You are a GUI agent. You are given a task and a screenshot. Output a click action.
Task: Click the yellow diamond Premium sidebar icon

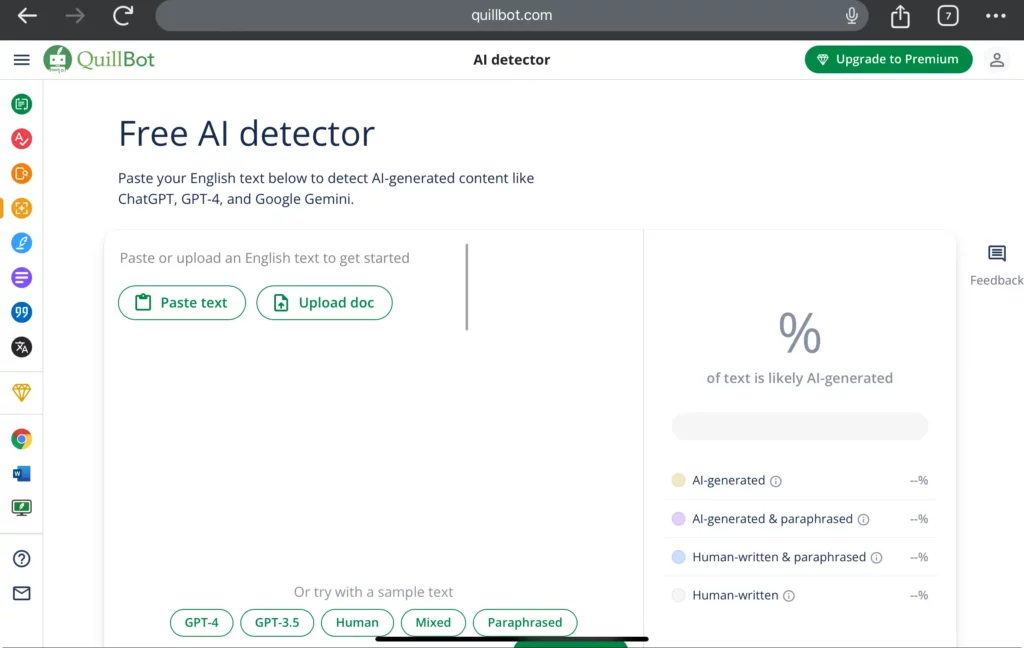tap(22, 392)
